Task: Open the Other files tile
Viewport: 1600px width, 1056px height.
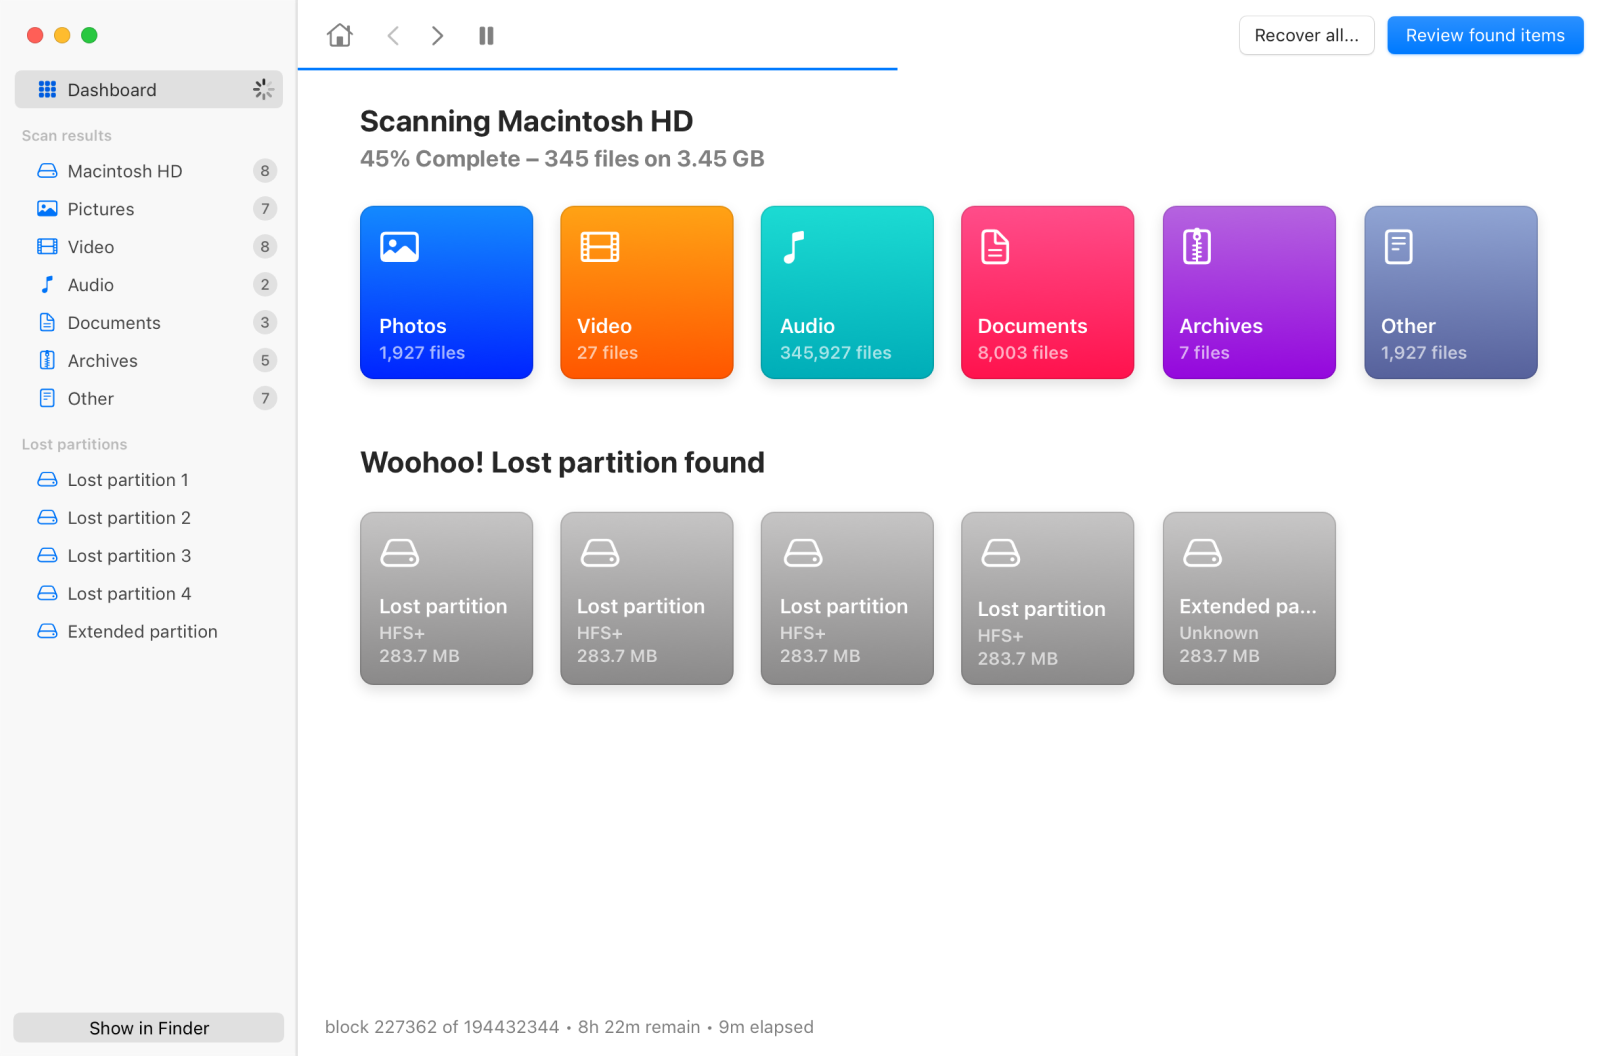Action: point(1450,292)
